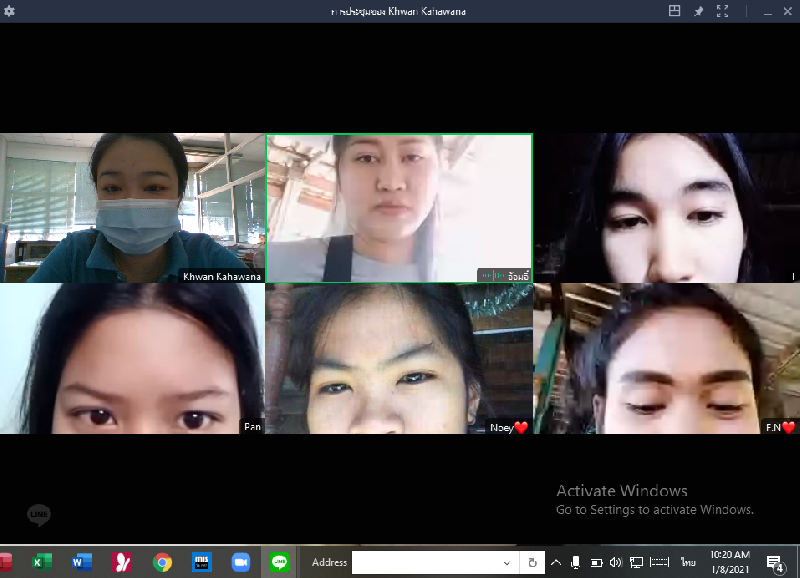Switch the call grid layout view
Screen dimensions: 800x578
(x=675, y=11)
